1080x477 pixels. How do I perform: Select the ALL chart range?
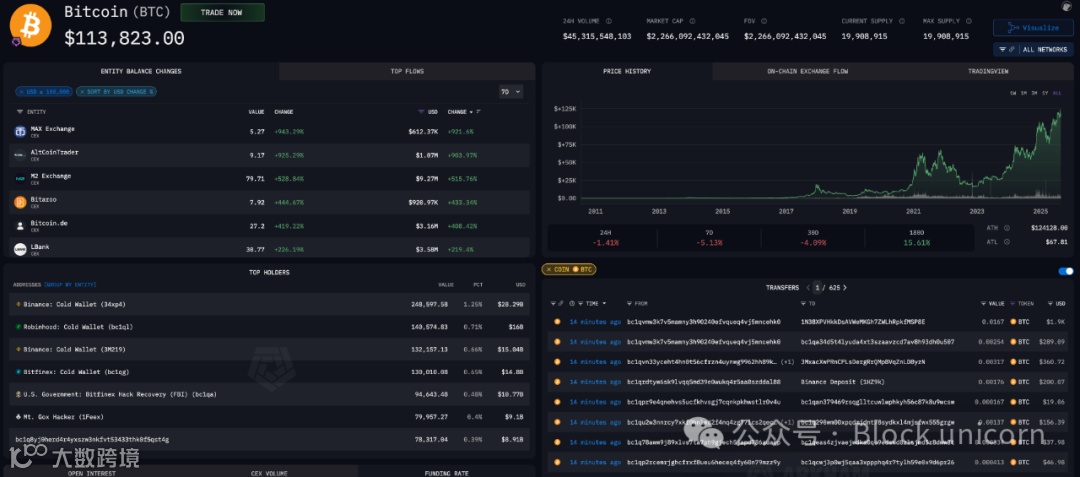point(1058,93)
